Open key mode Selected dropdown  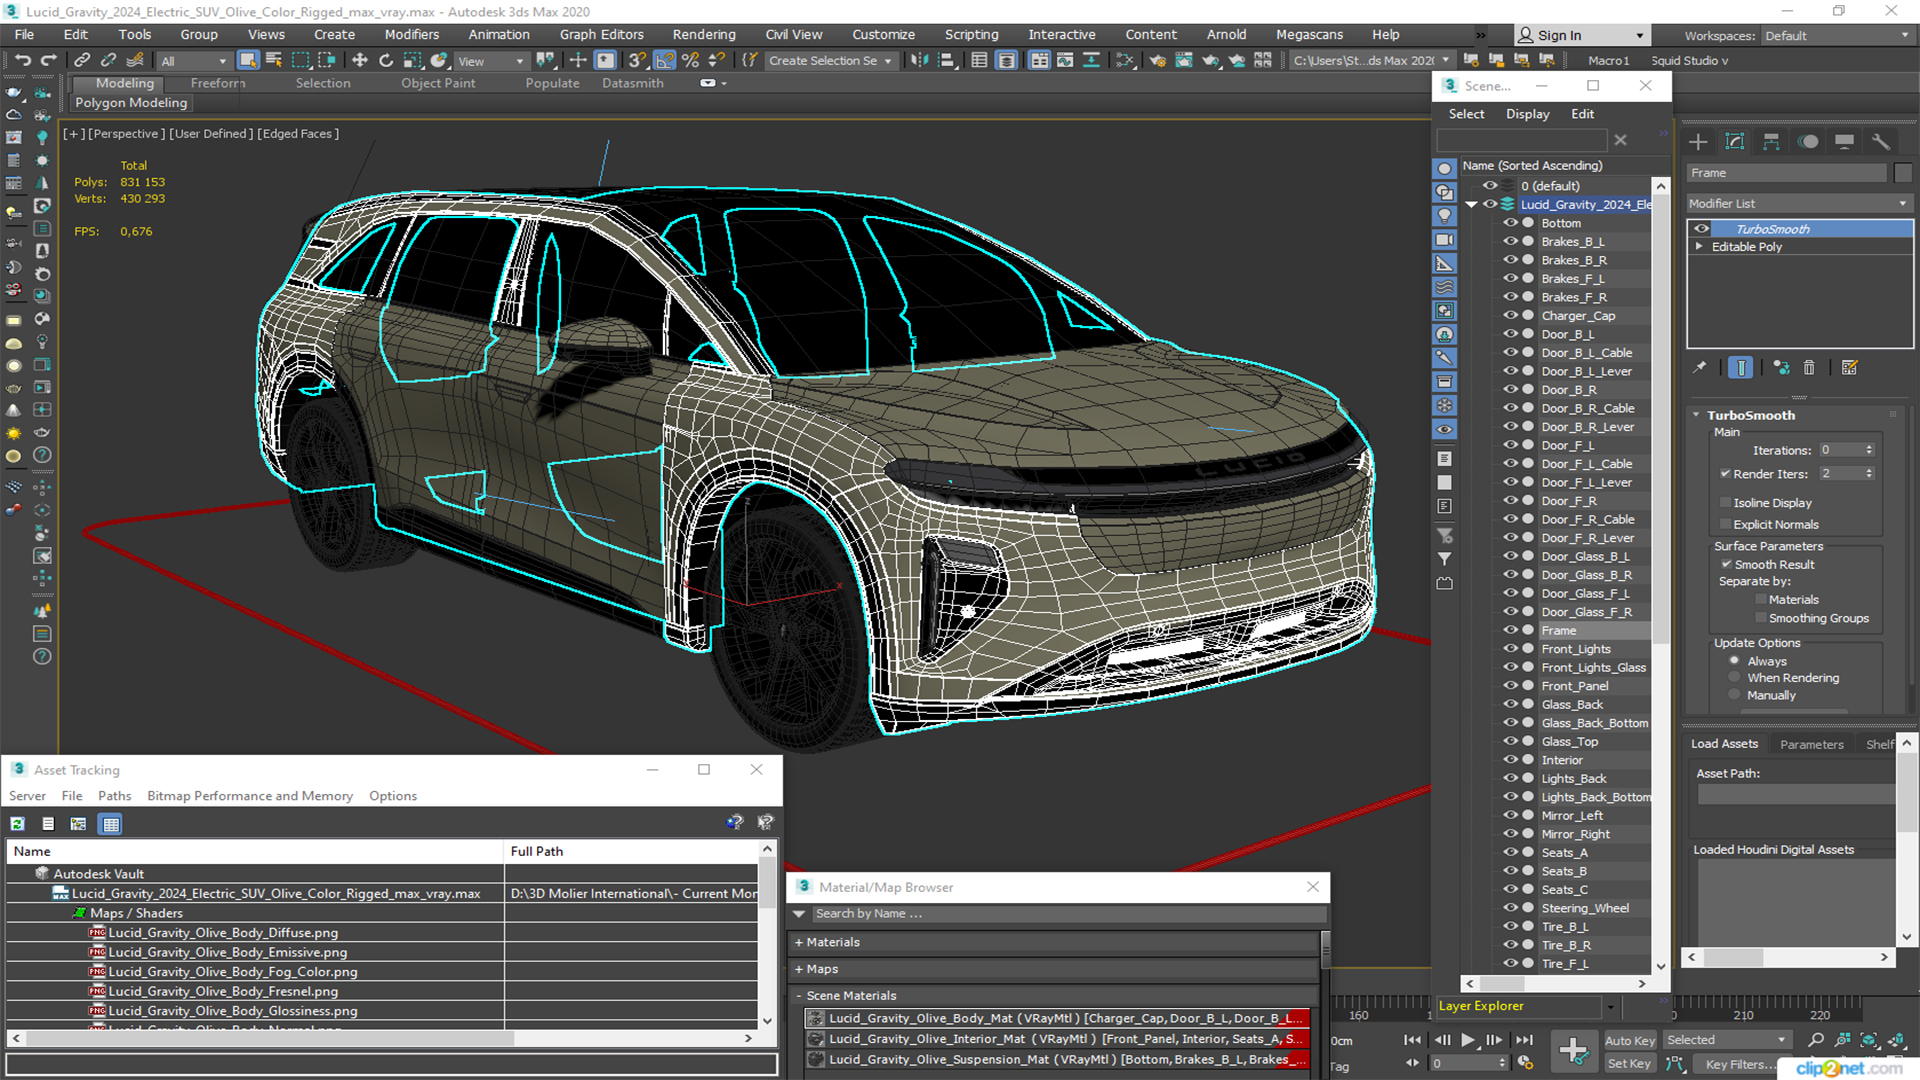(1726, 1040)
